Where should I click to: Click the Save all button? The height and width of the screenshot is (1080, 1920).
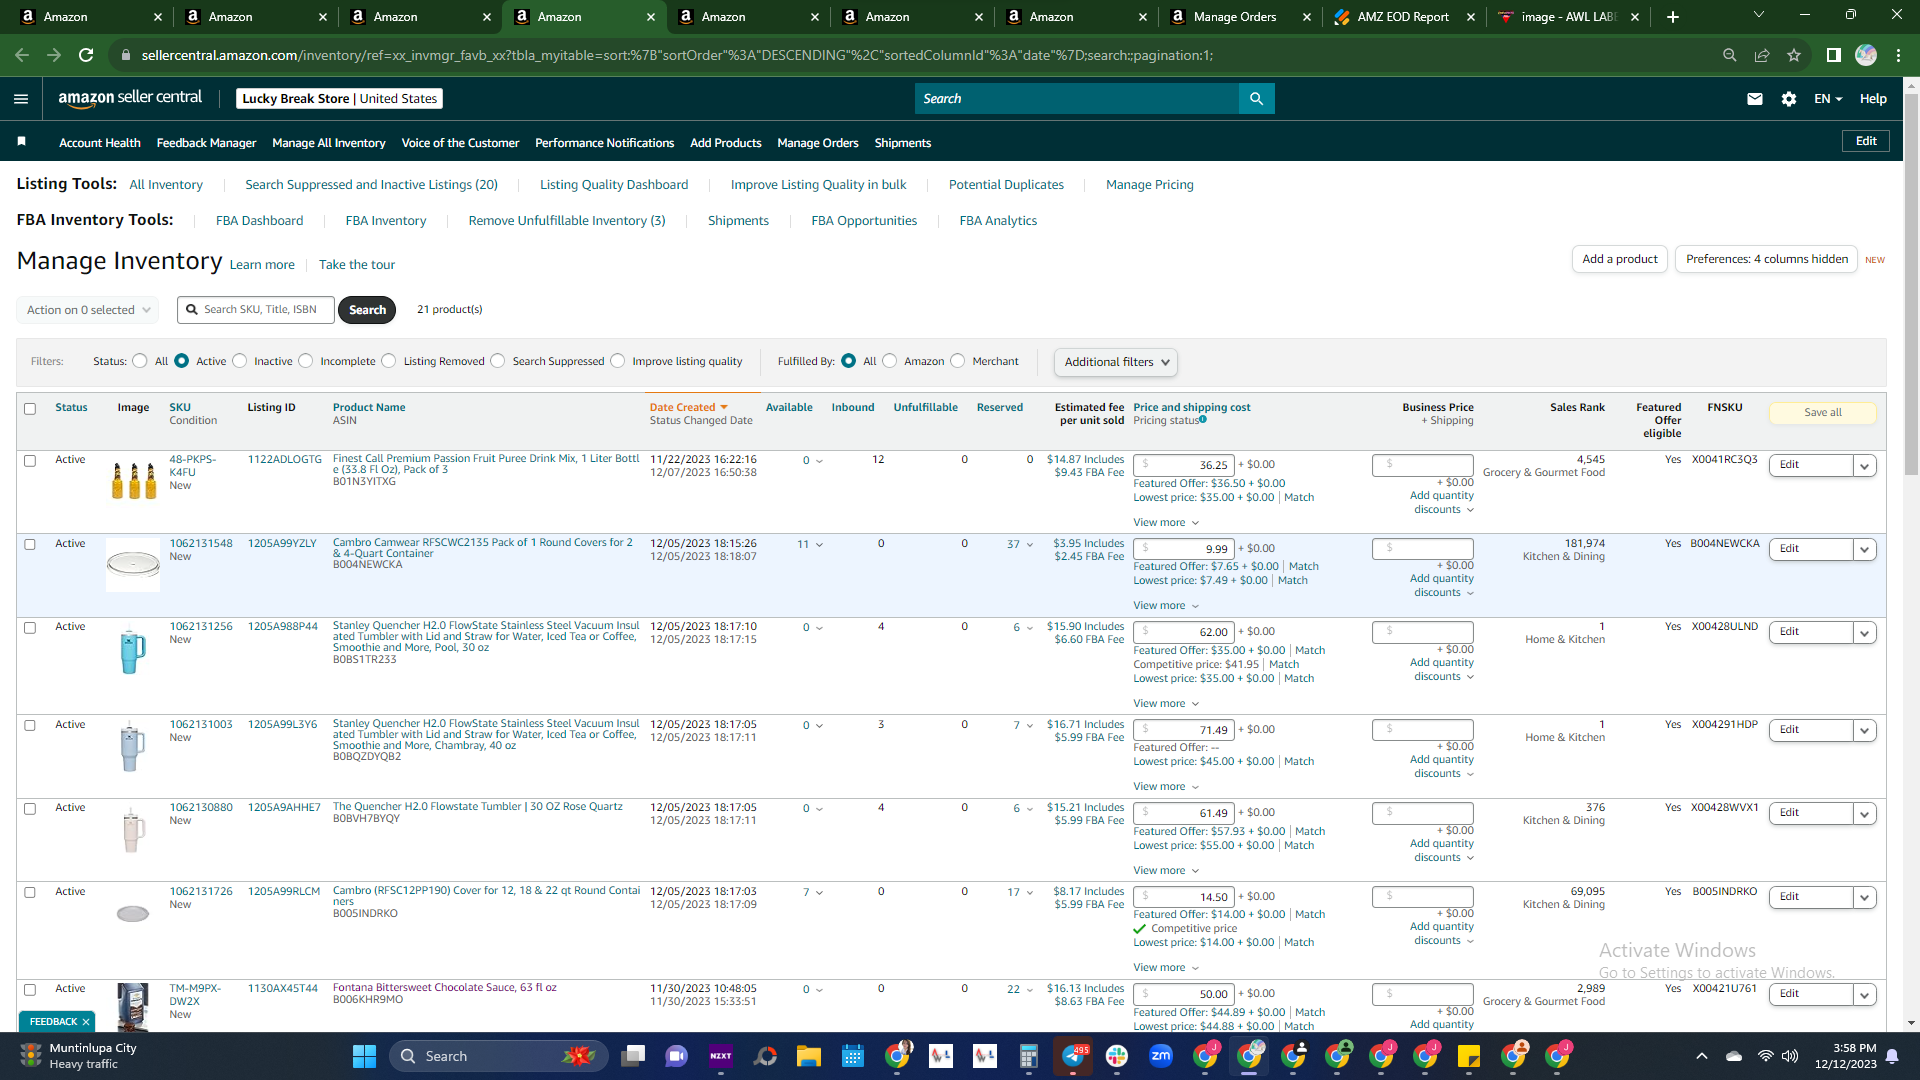pos(1823,413)
